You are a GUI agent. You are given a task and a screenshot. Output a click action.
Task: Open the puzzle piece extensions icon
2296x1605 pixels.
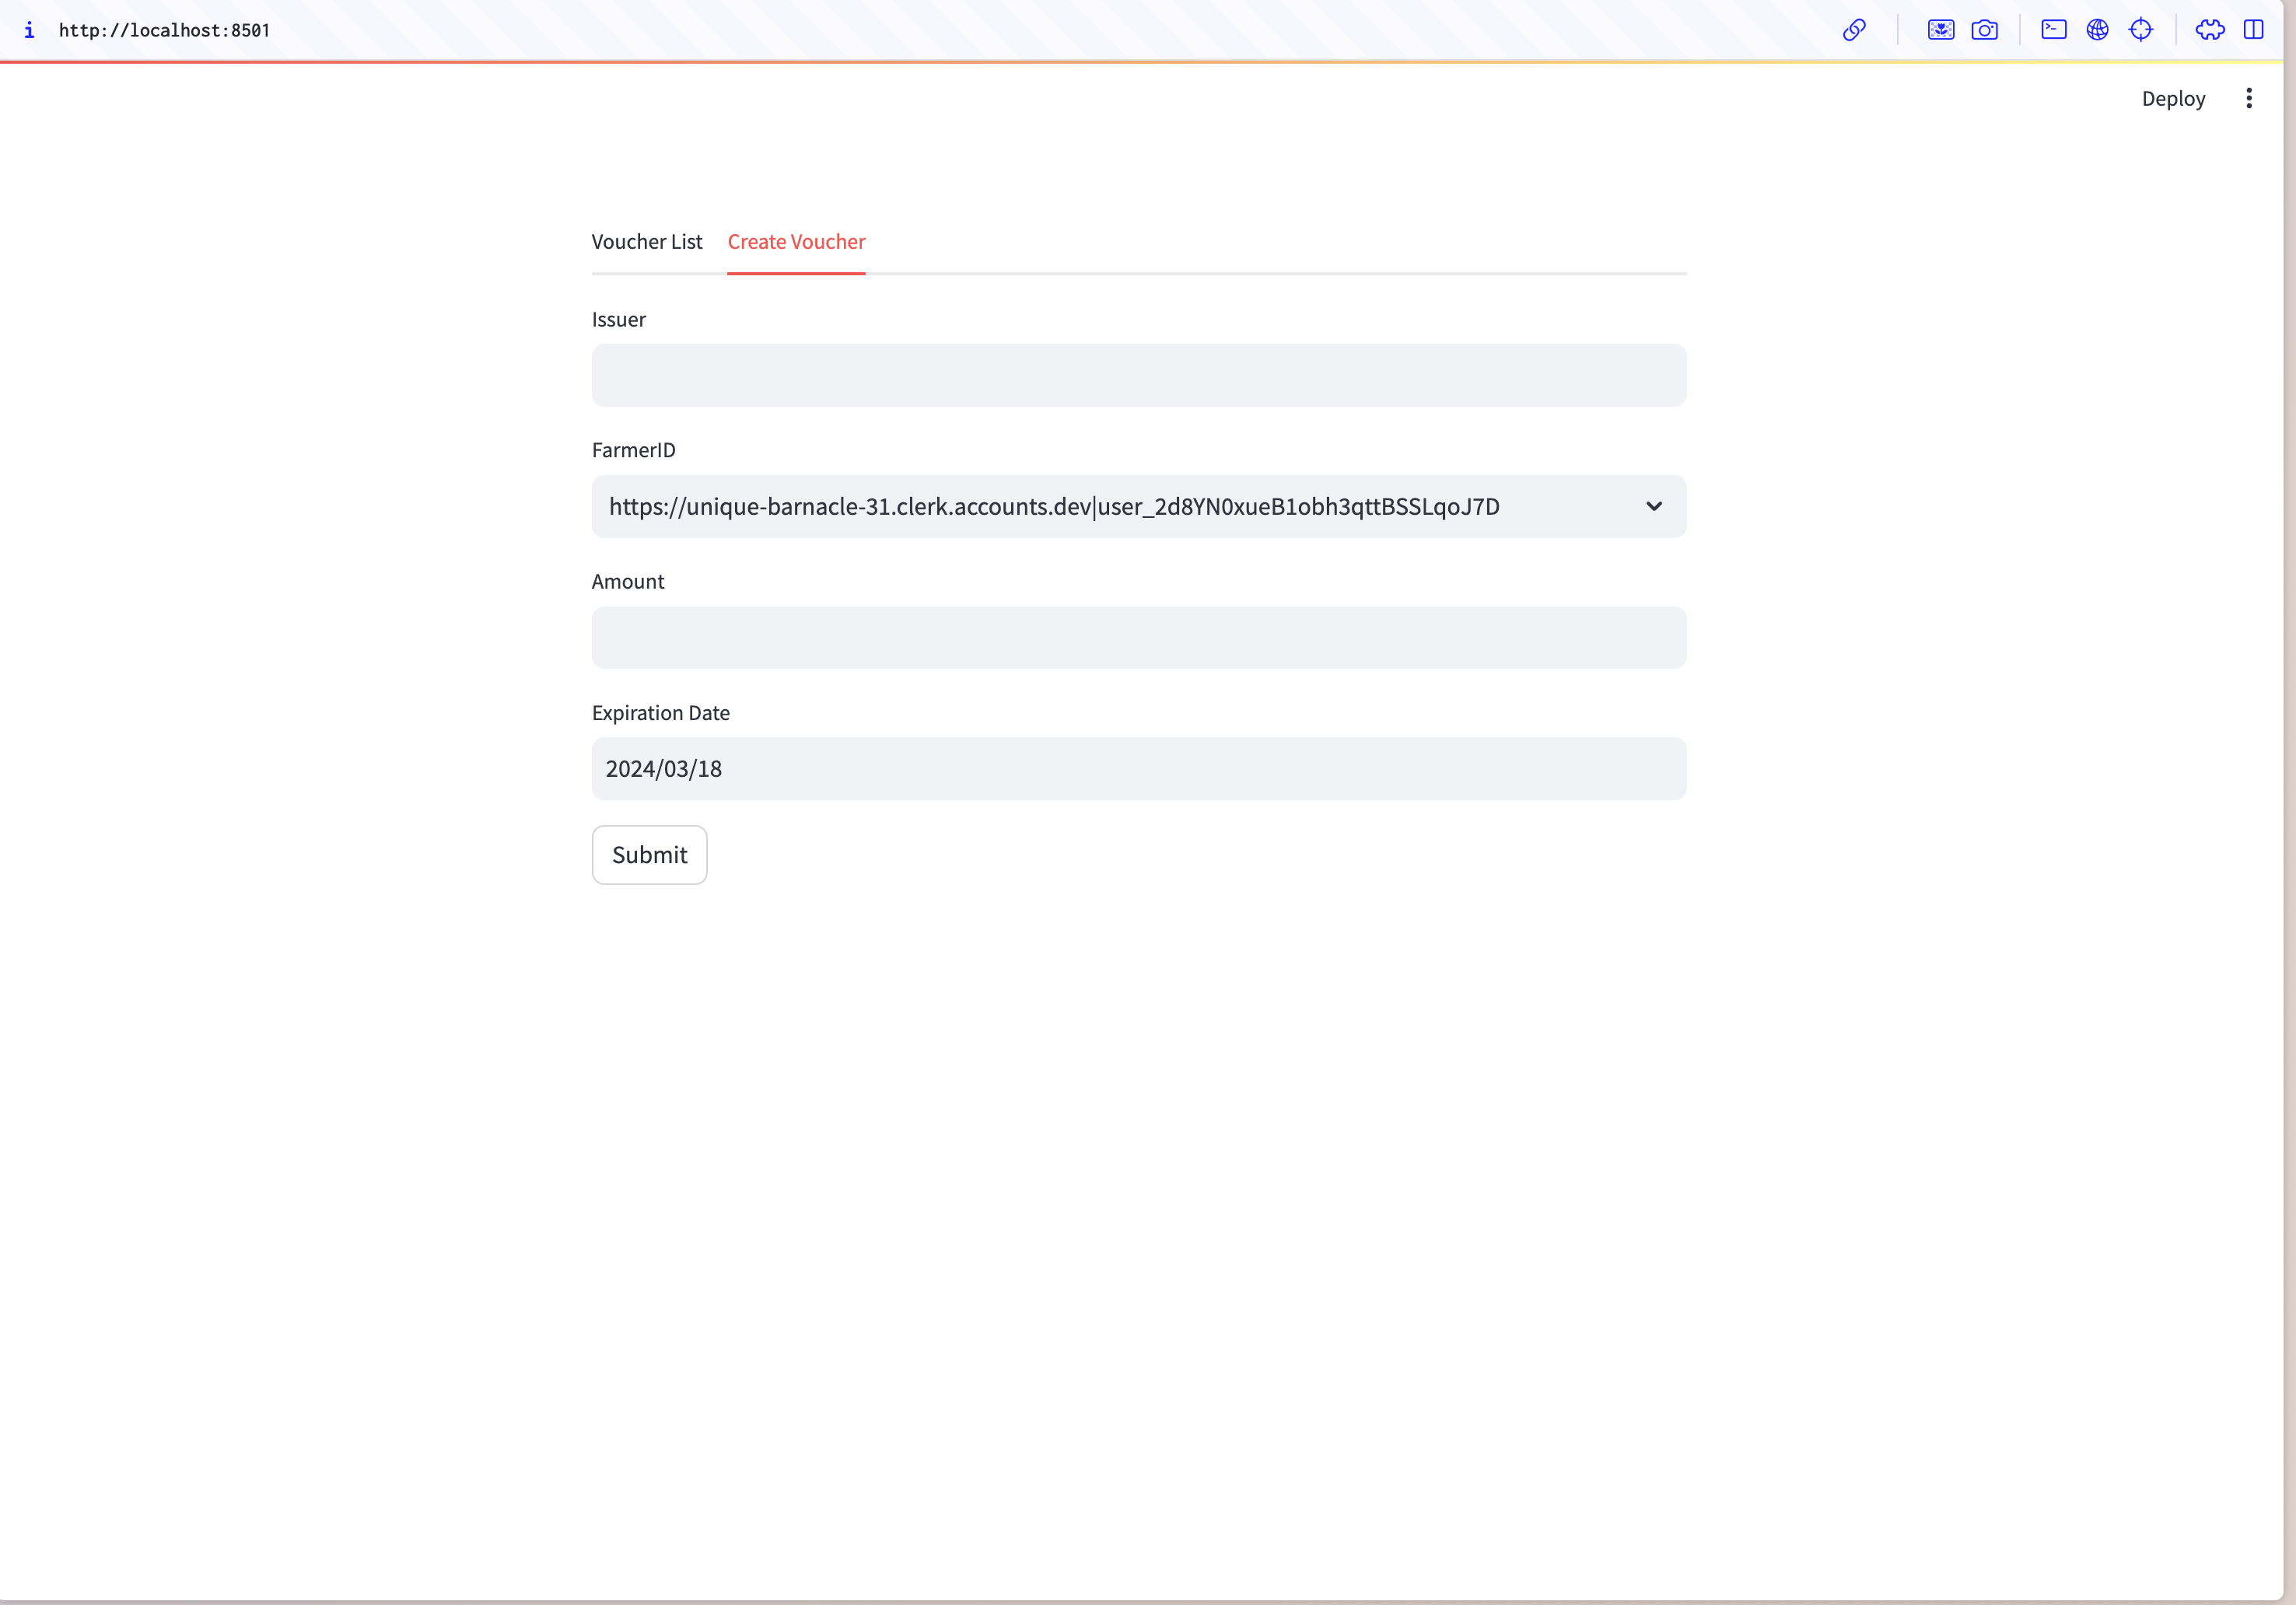(2209, 30)
